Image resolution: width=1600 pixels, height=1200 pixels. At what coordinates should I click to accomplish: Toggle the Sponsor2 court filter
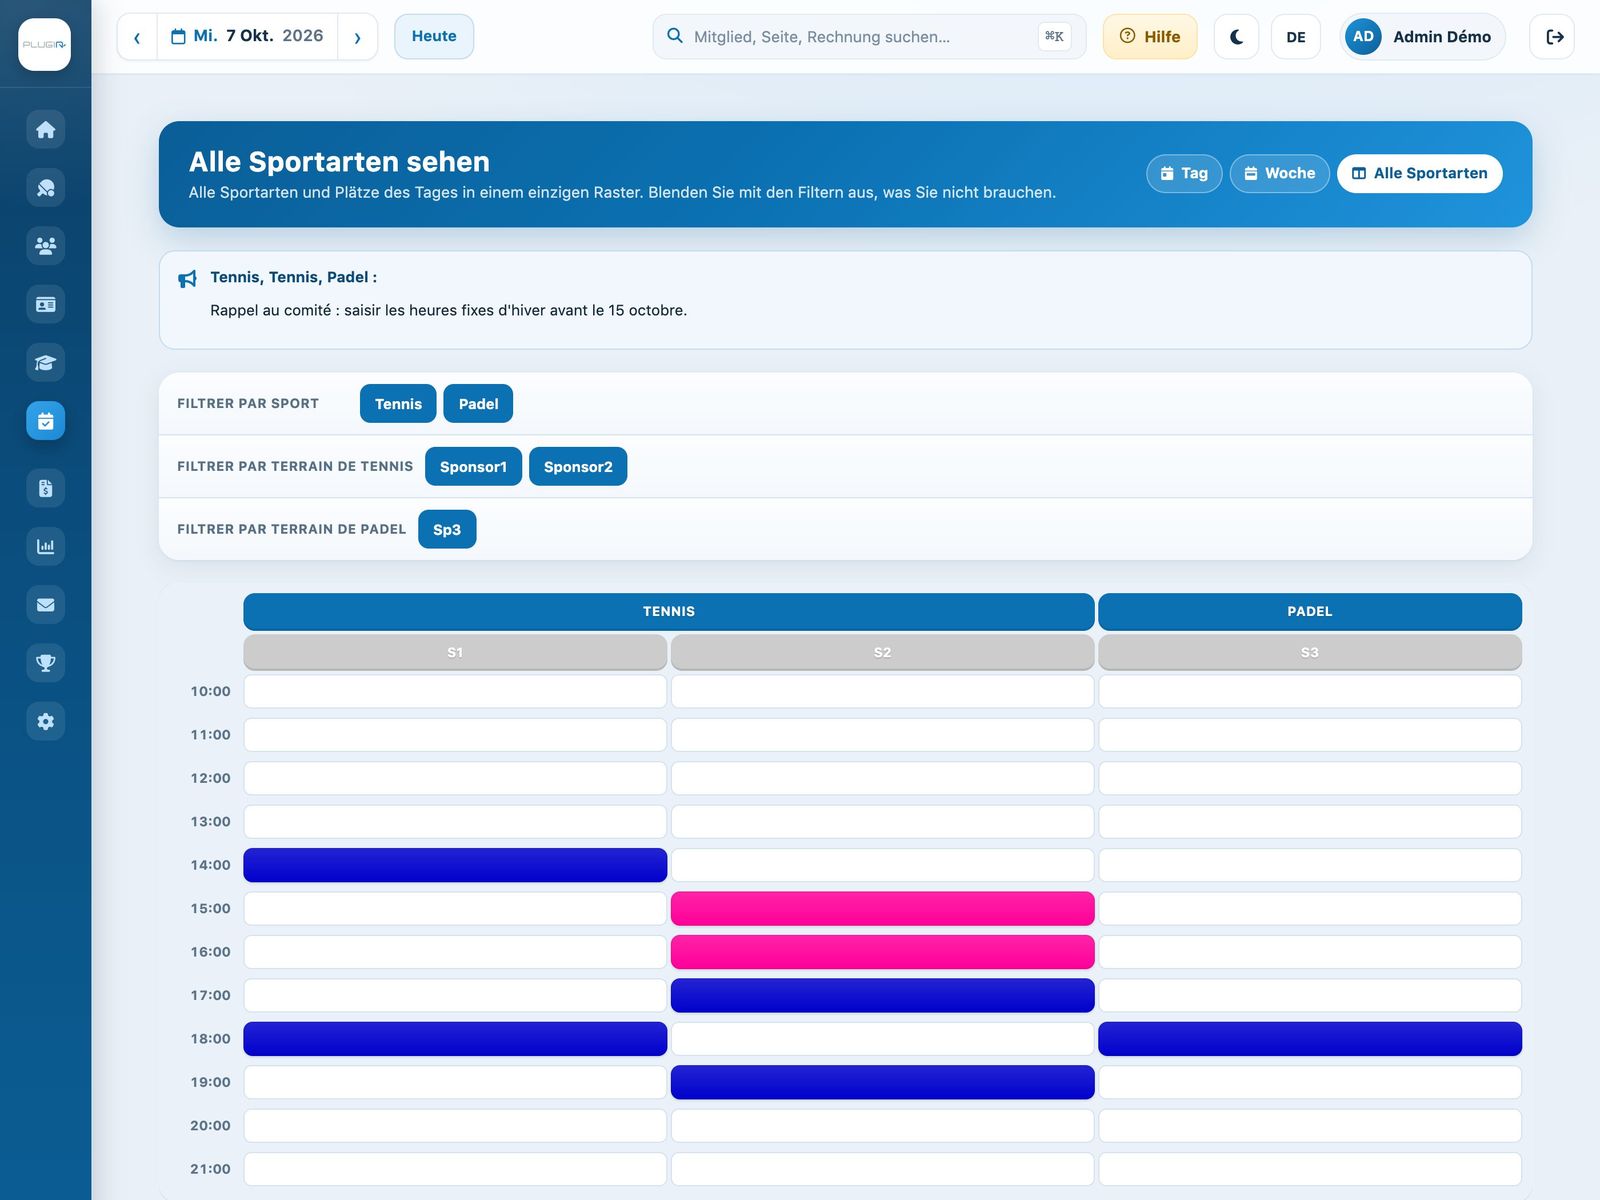(578, 467)
